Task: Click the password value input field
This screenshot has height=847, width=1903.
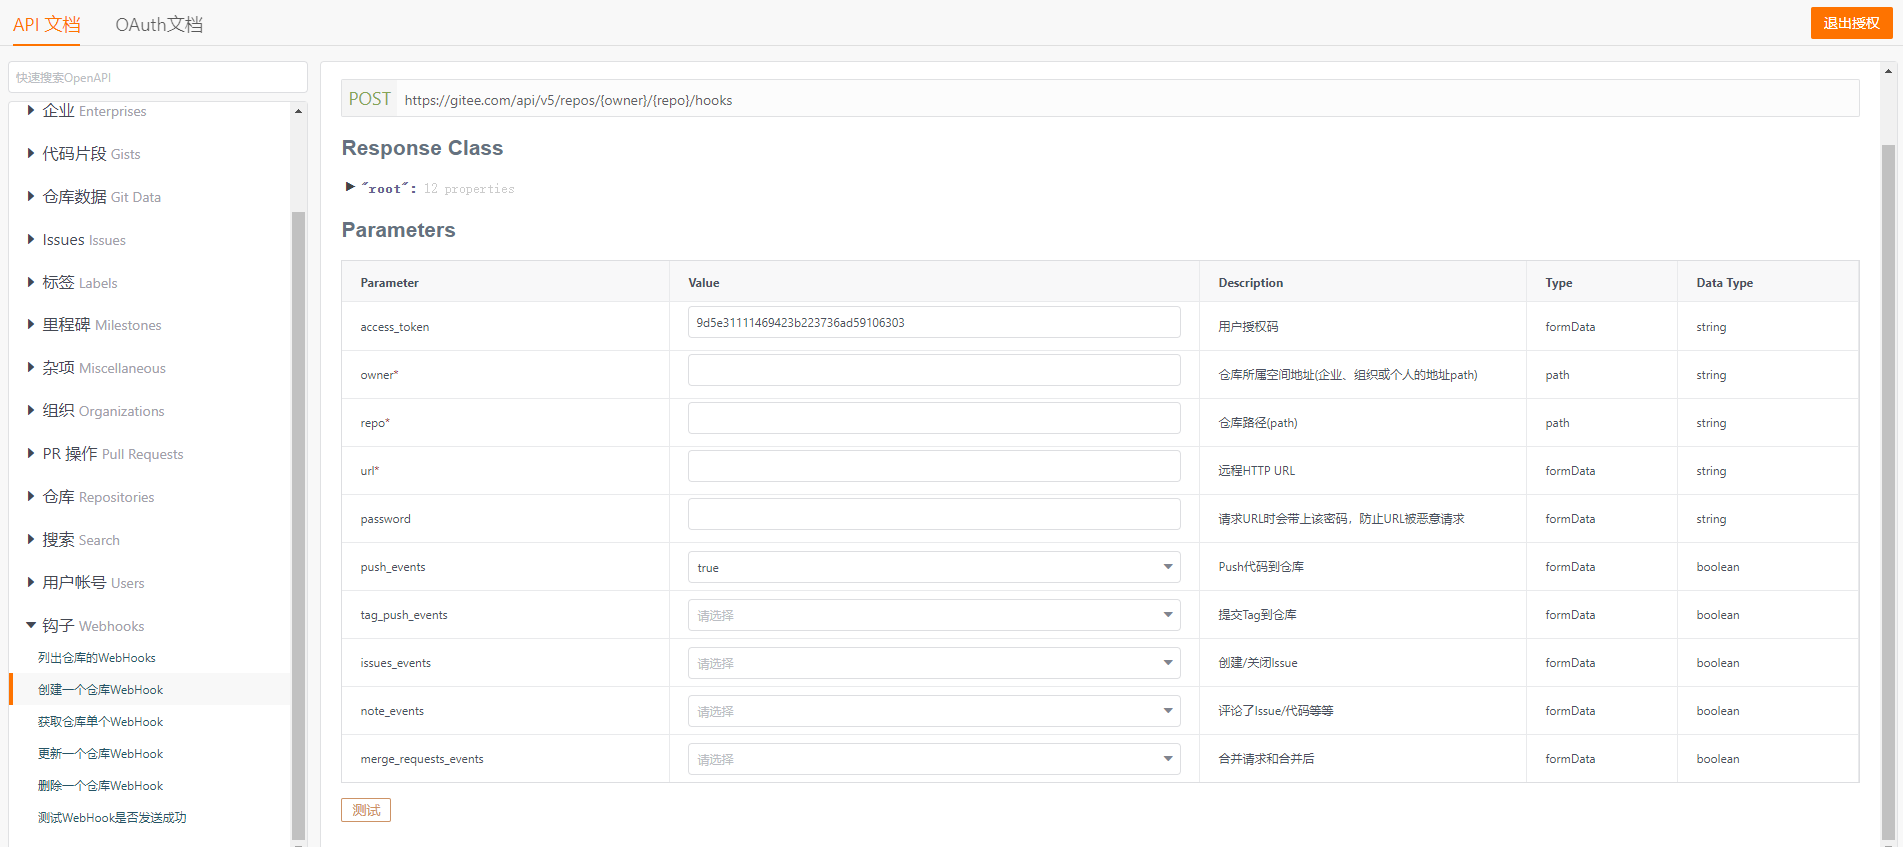Action: [x=933, y=515]
